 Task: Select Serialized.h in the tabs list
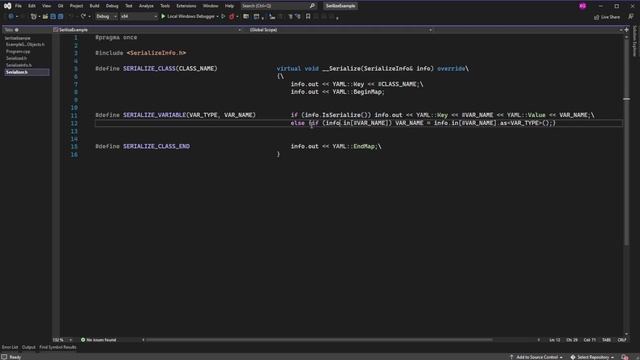16,58
